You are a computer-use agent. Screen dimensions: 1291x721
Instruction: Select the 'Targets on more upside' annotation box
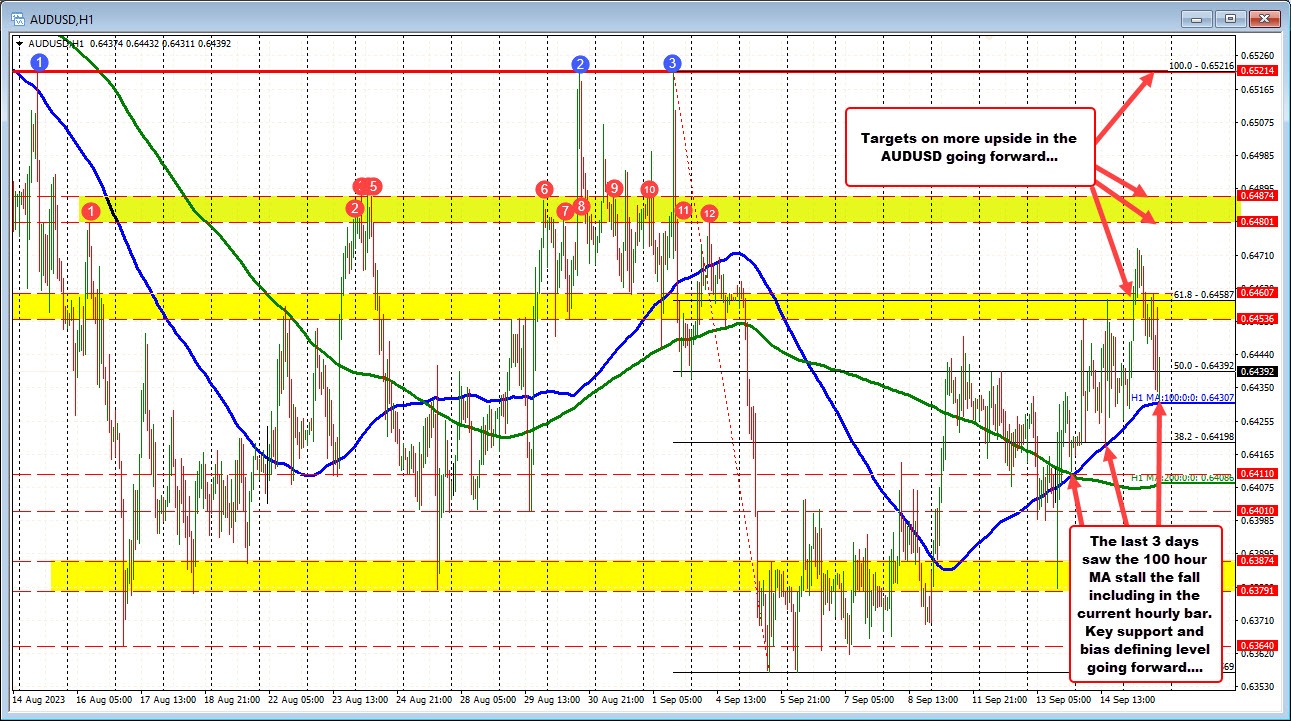968,147
